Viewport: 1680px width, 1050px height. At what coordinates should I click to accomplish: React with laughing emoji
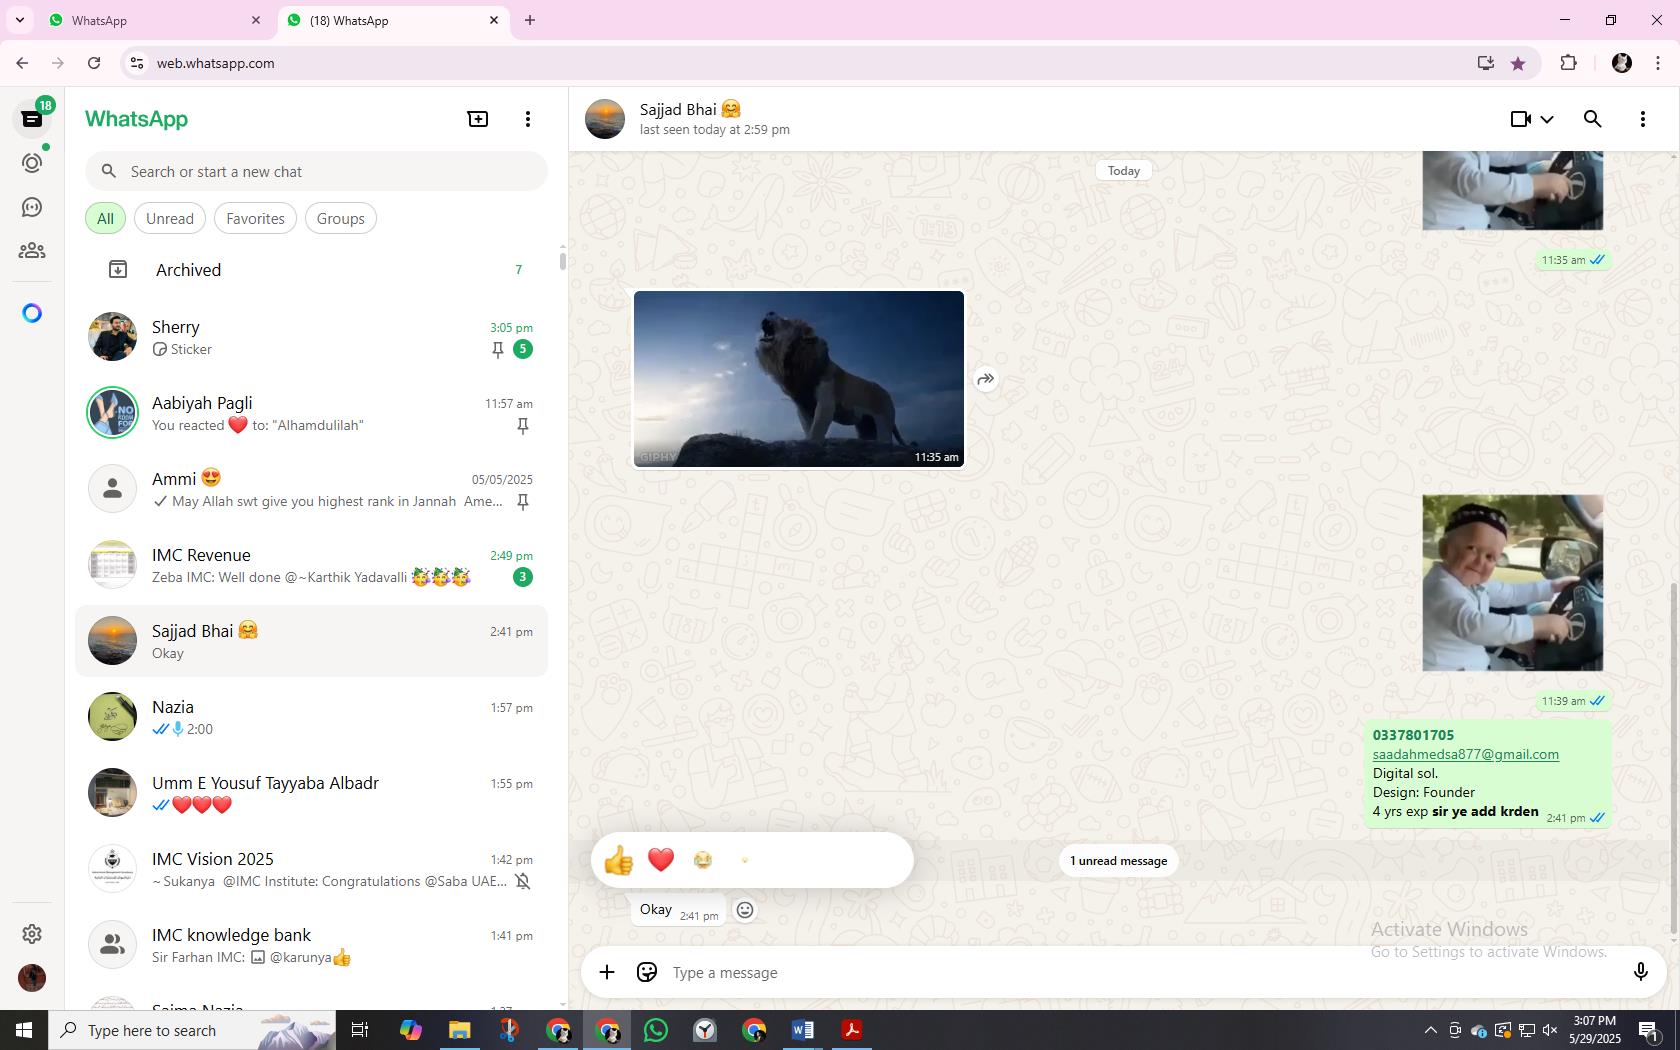click(x=703, y=860)
